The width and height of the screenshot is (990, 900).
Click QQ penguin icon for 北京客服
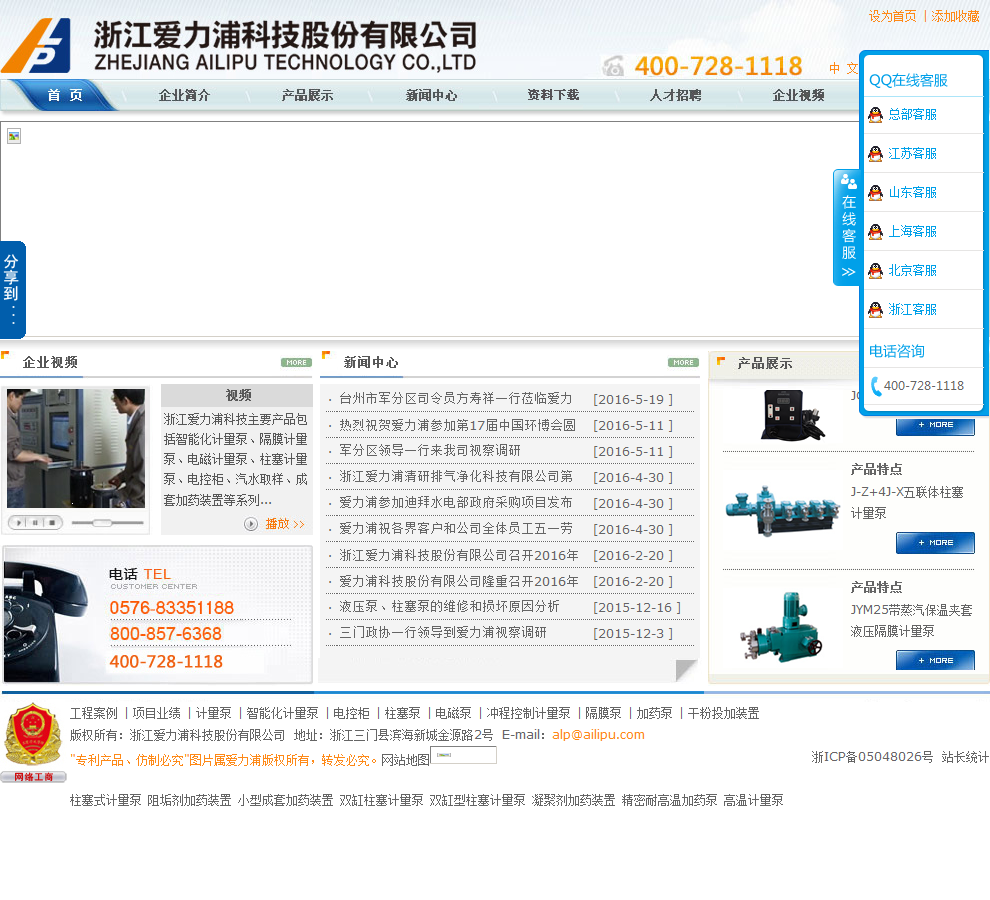pyautogui.click(x=875, y=271)
